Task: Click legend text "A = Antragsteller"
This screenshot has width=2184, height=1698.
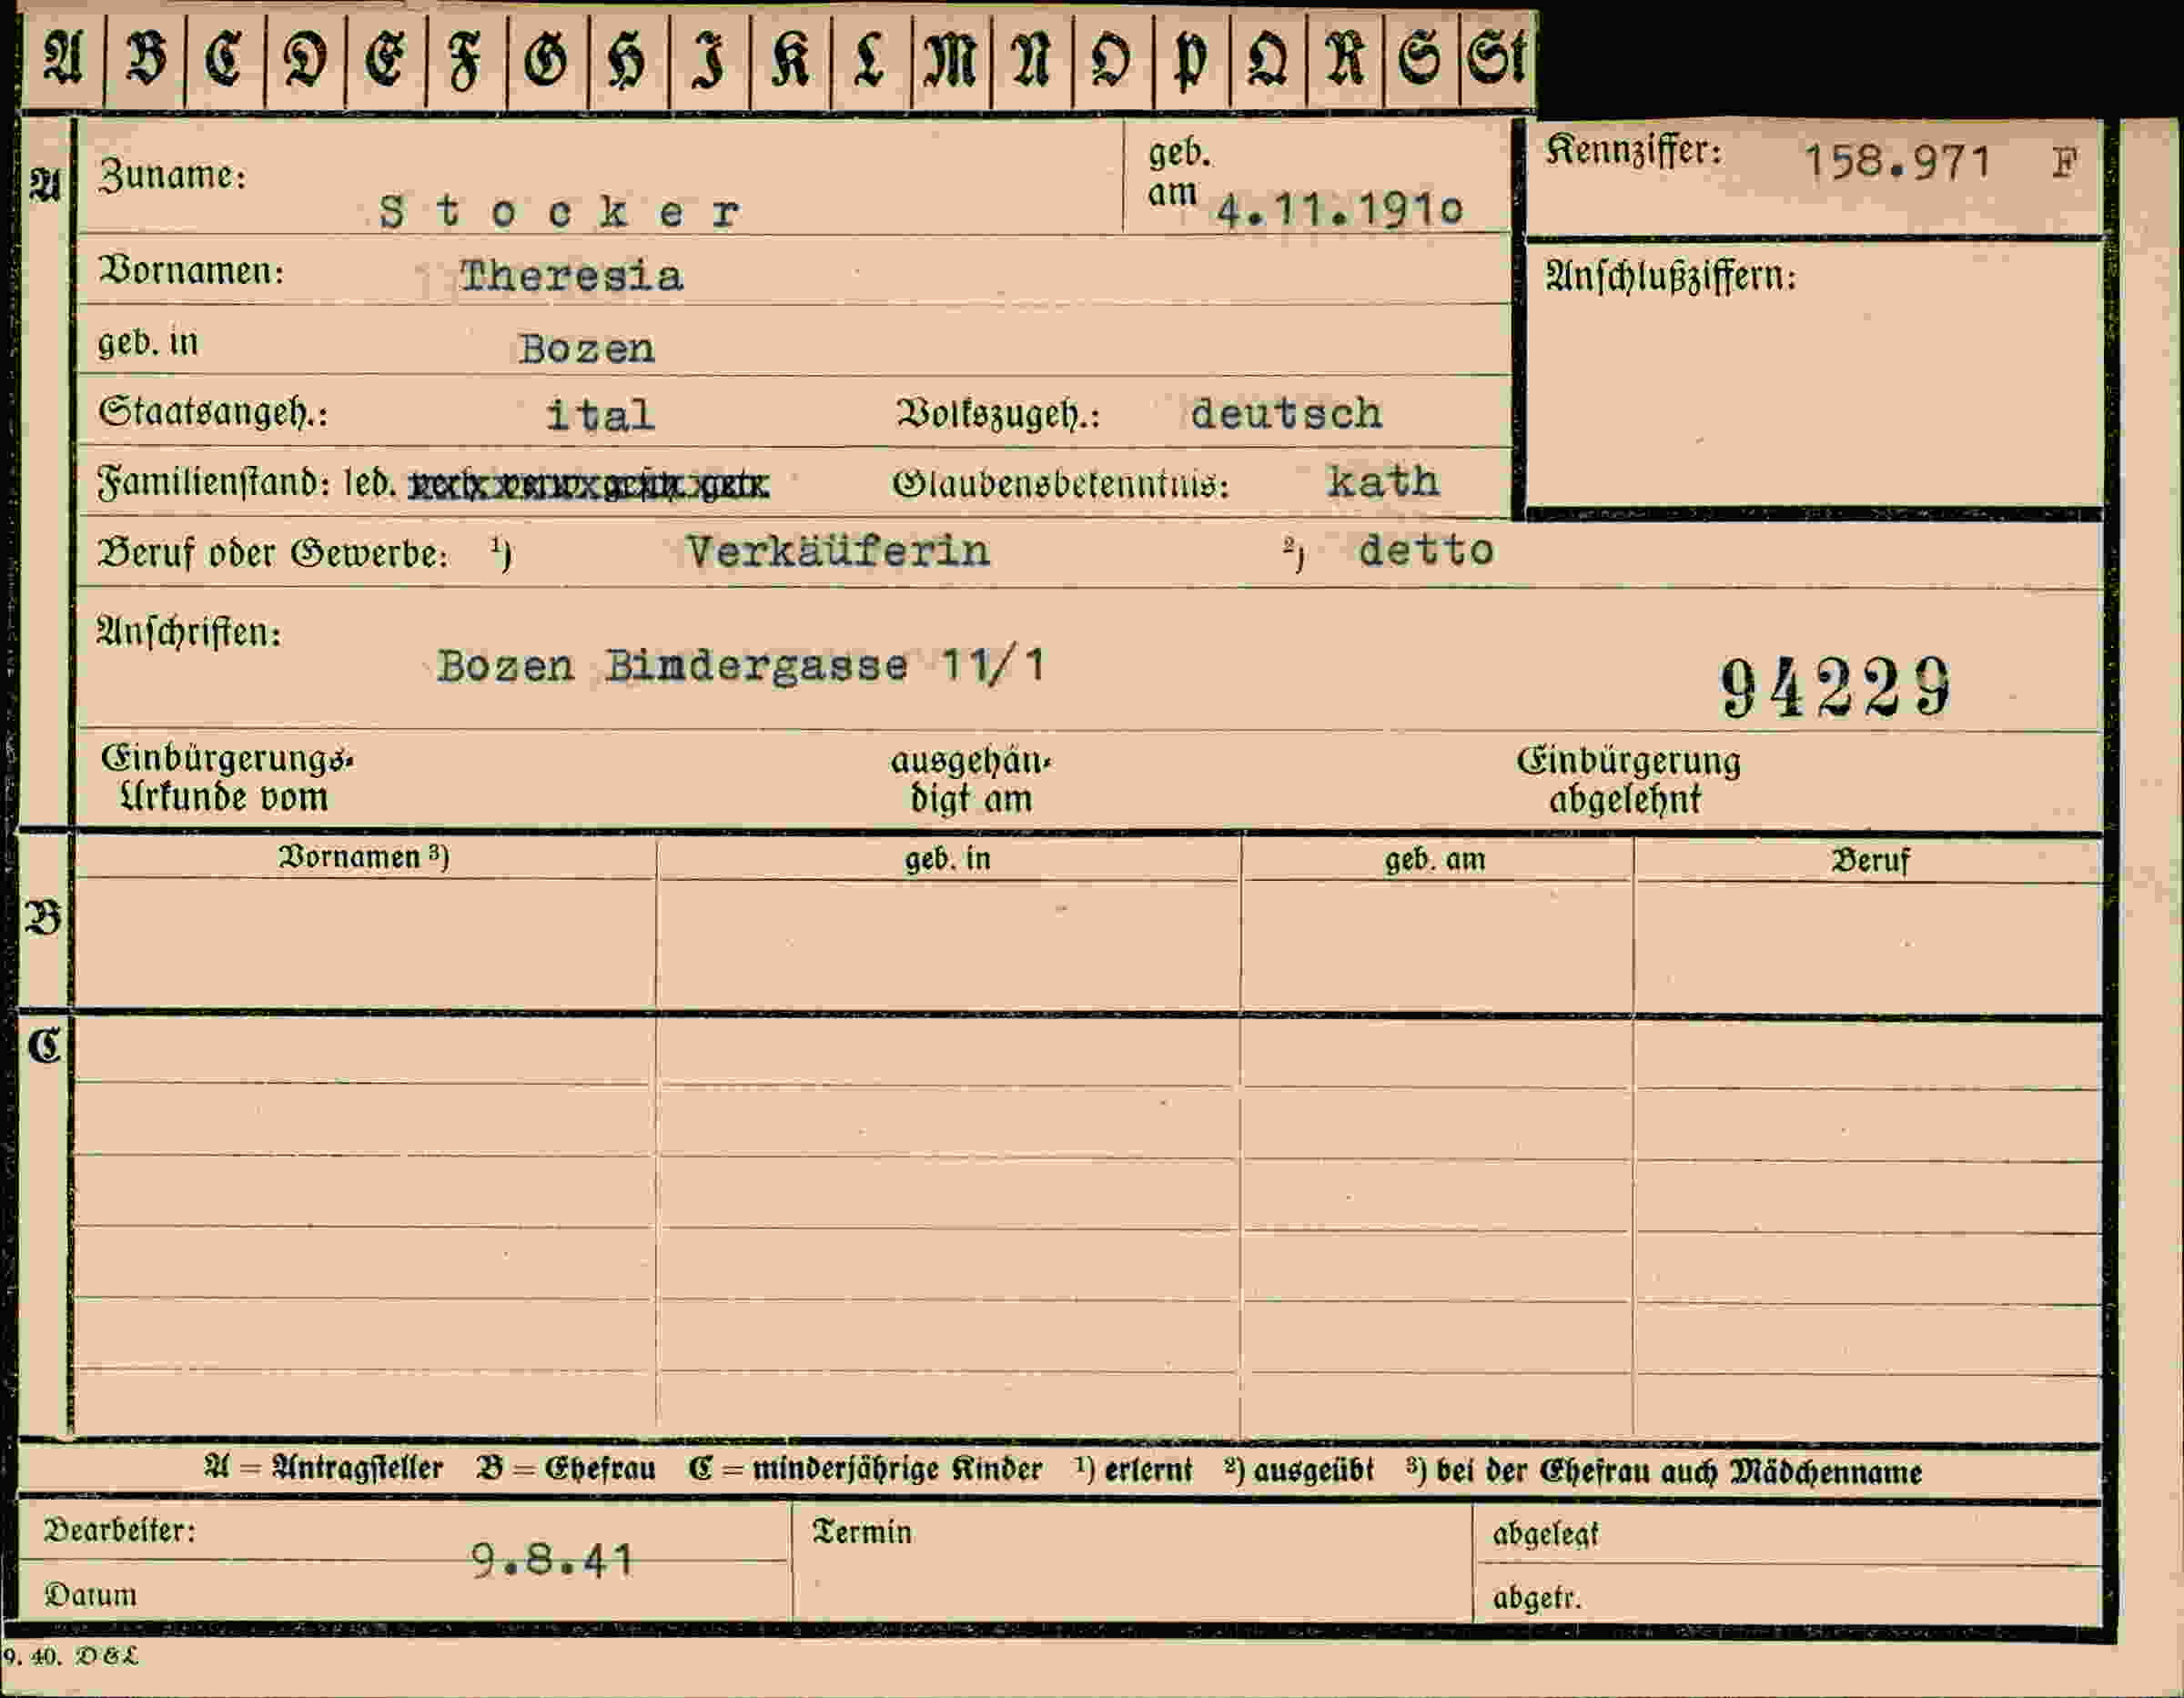Action: click(324, 1467)
